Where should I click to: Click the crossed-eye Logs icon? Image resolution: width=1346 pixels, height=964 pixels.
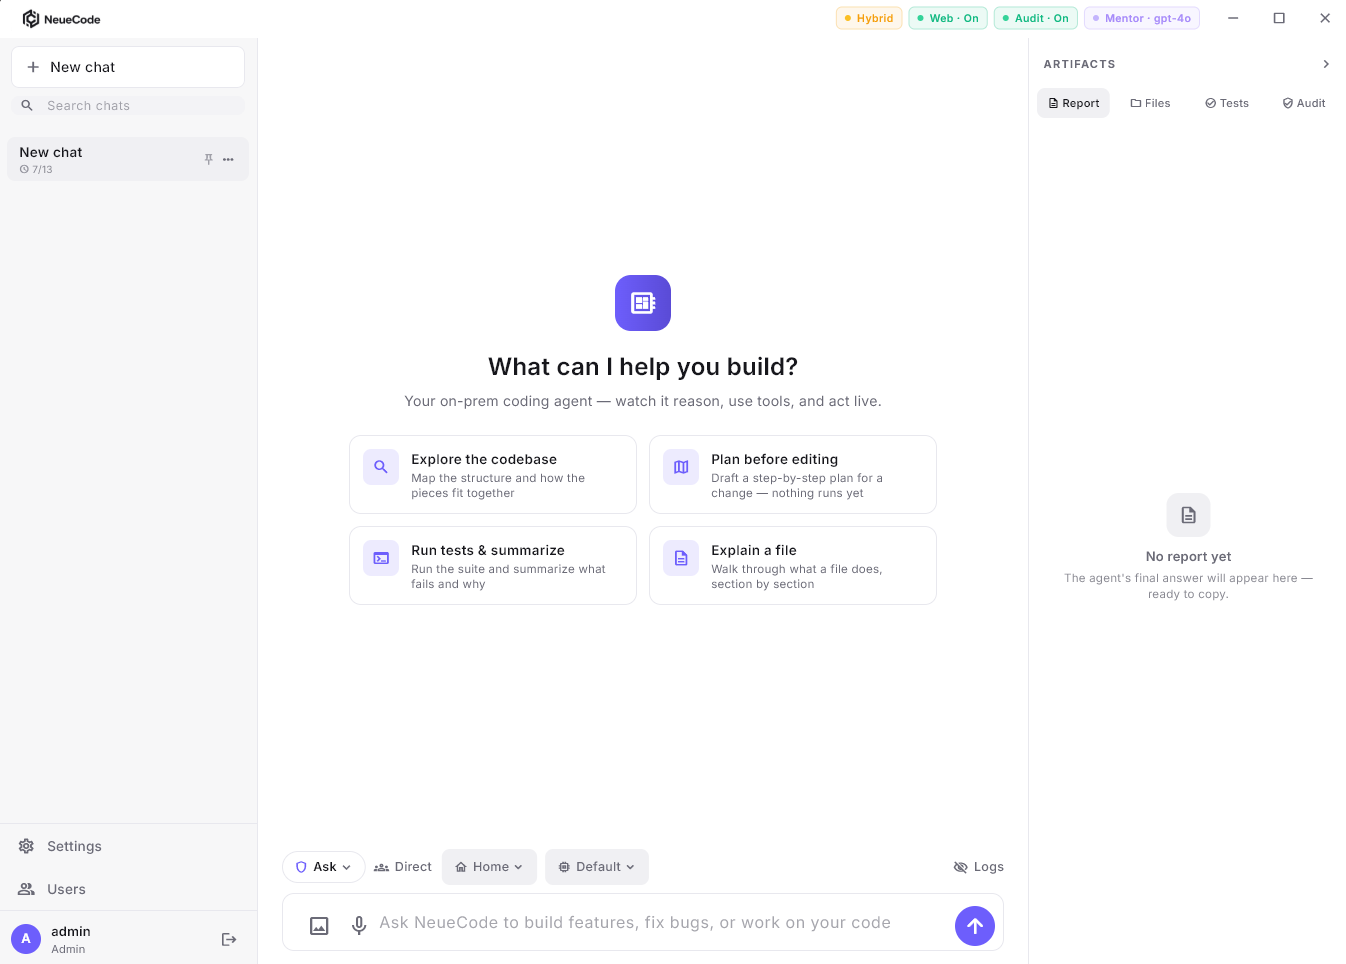pos(961,867)
